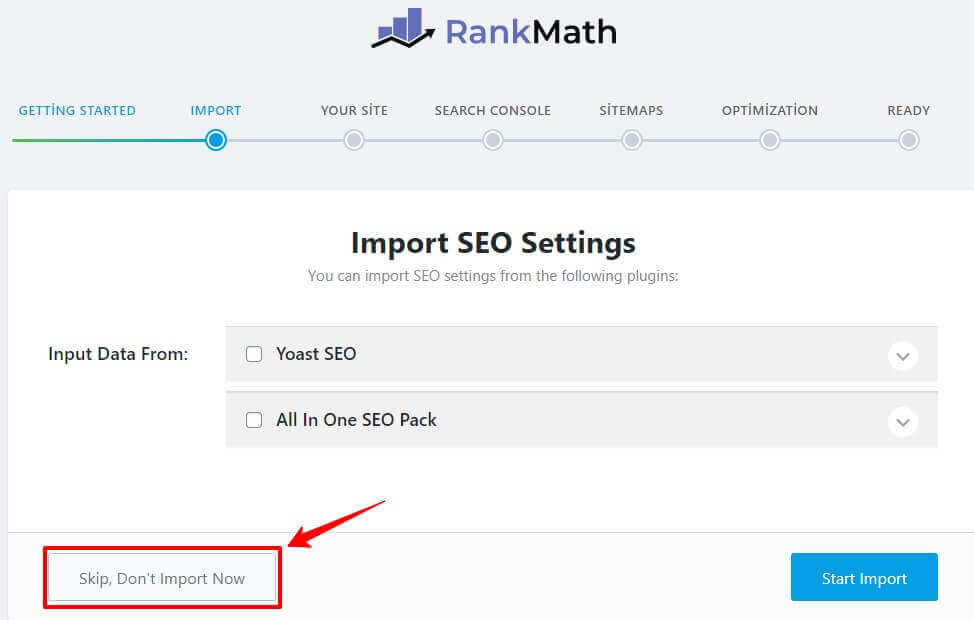This screenshot has width=974, height=620.
Task: Click the RankMath logo
Action: (x=494, y=29)
